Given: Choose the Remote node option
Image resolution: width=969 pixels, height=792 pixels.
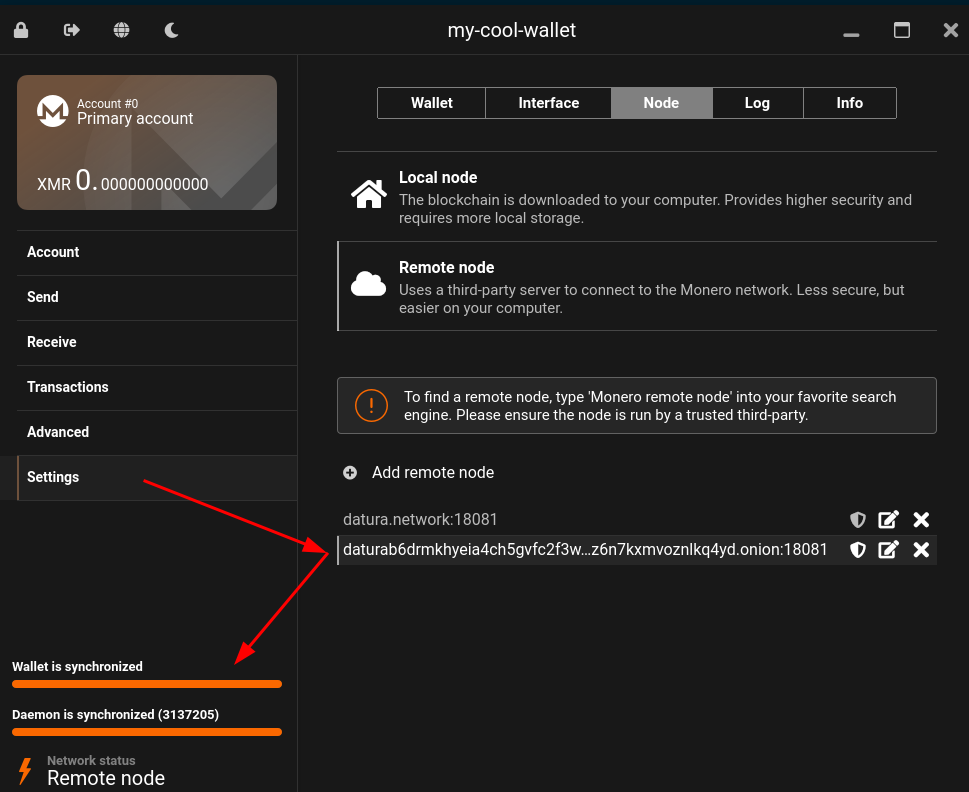Looking at the screenshot, I should (637, 286).
